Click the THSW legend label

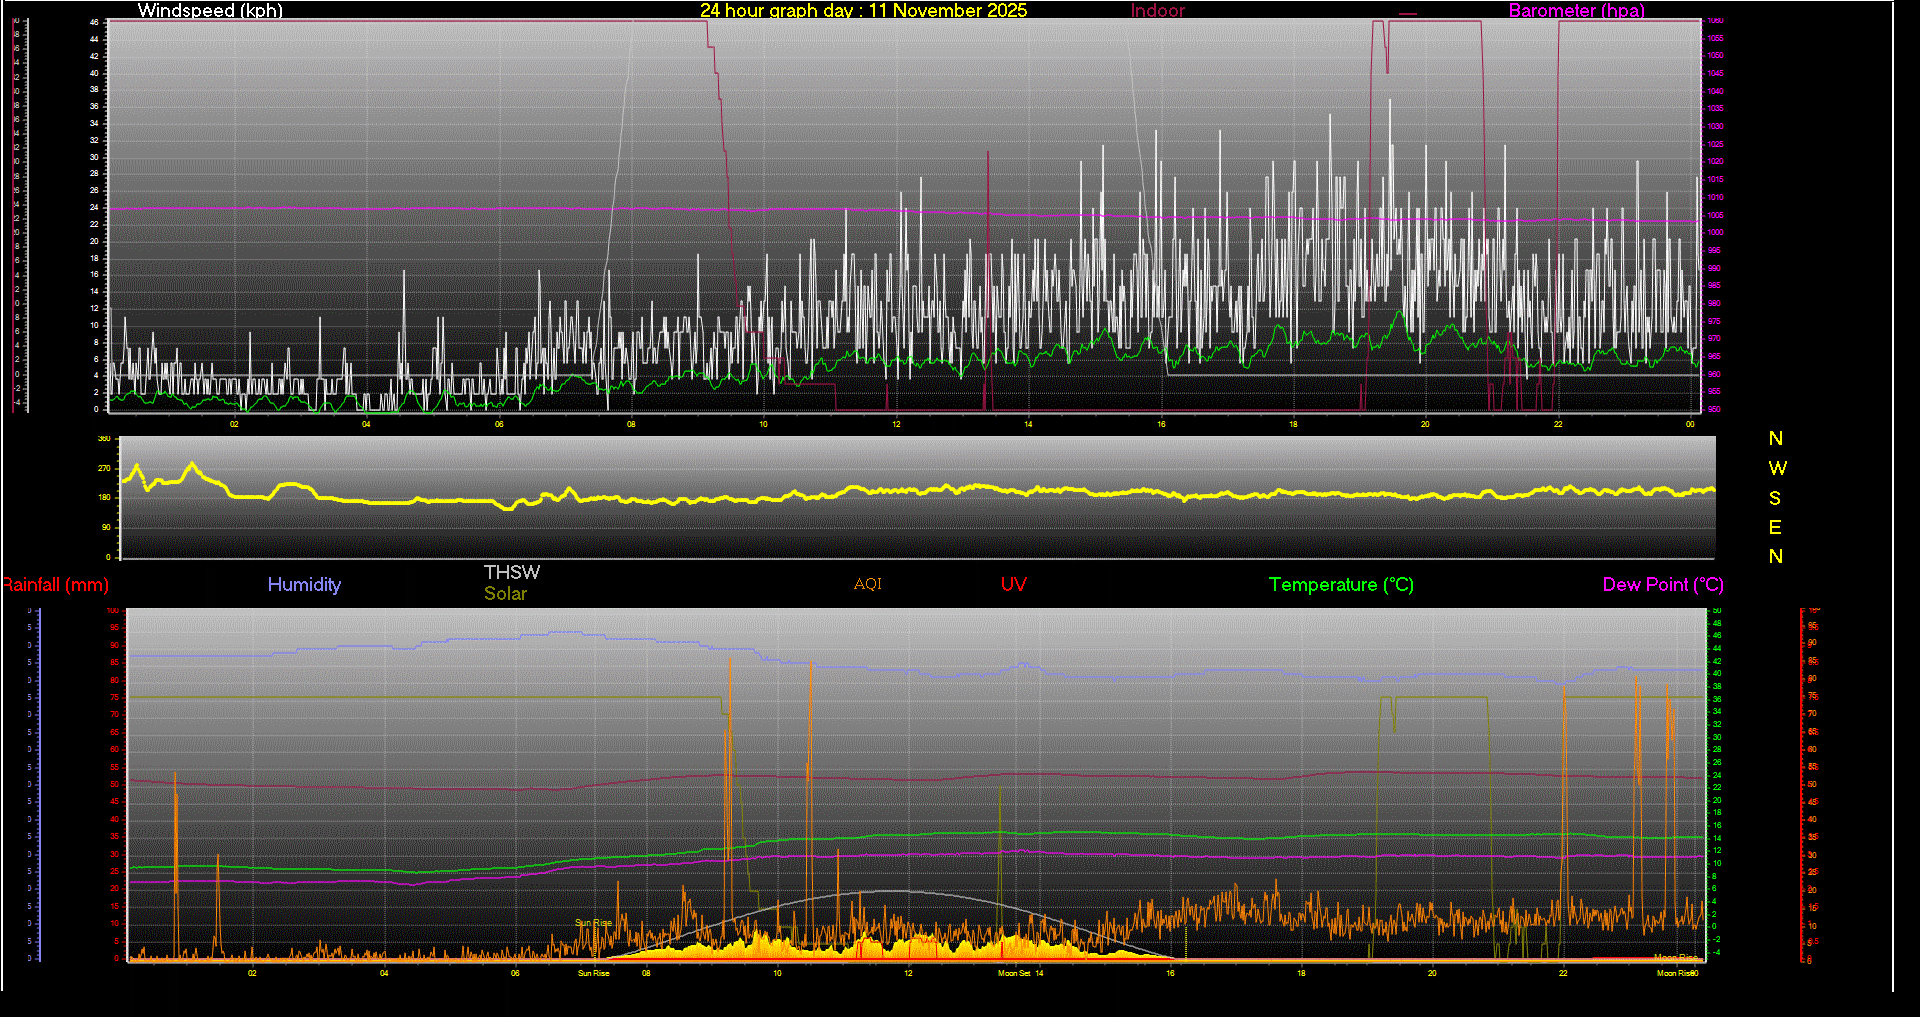coord(512,572)
